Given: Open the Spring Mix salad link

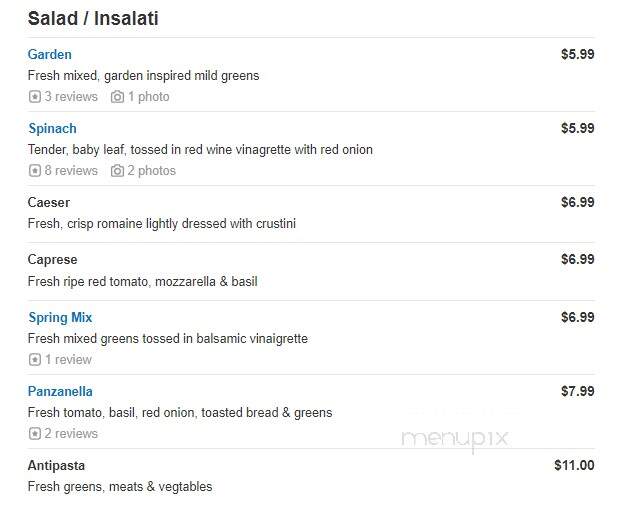Looking at the screenshot, I should pyautogui.click(x=60, y=317).
